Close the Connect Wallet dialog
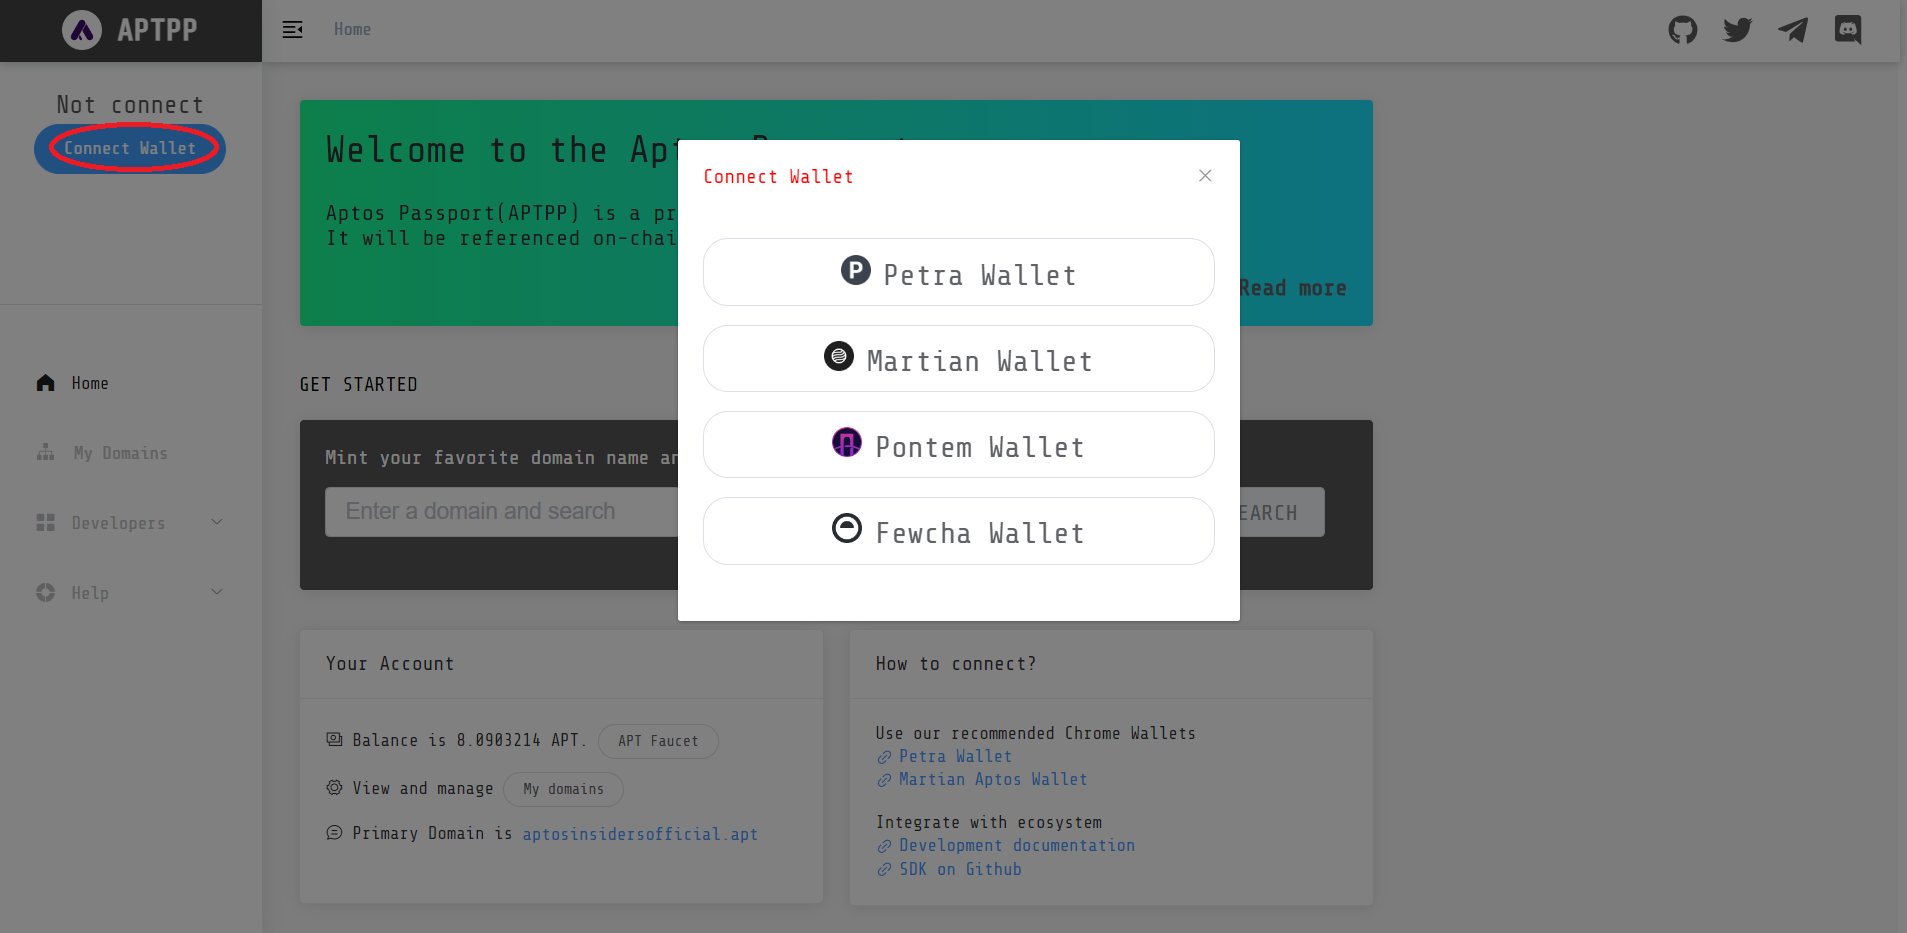Viewport: 1907px width, 933px height. pyautogui.click(x=1205, y=176)
